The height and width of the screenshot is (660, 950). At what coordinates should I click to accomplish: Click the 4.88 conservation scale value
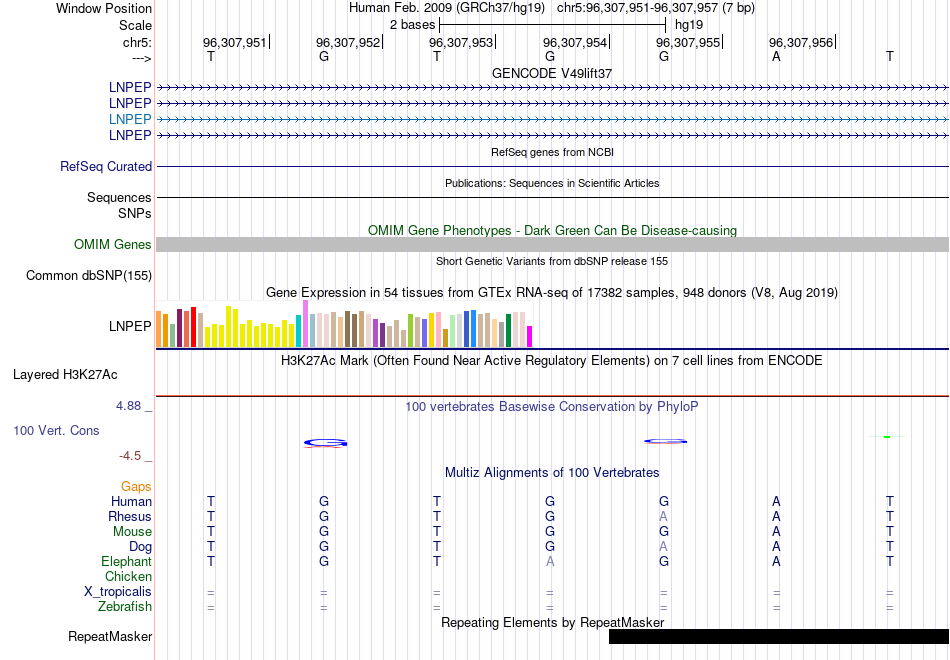[x=128, y=406]
